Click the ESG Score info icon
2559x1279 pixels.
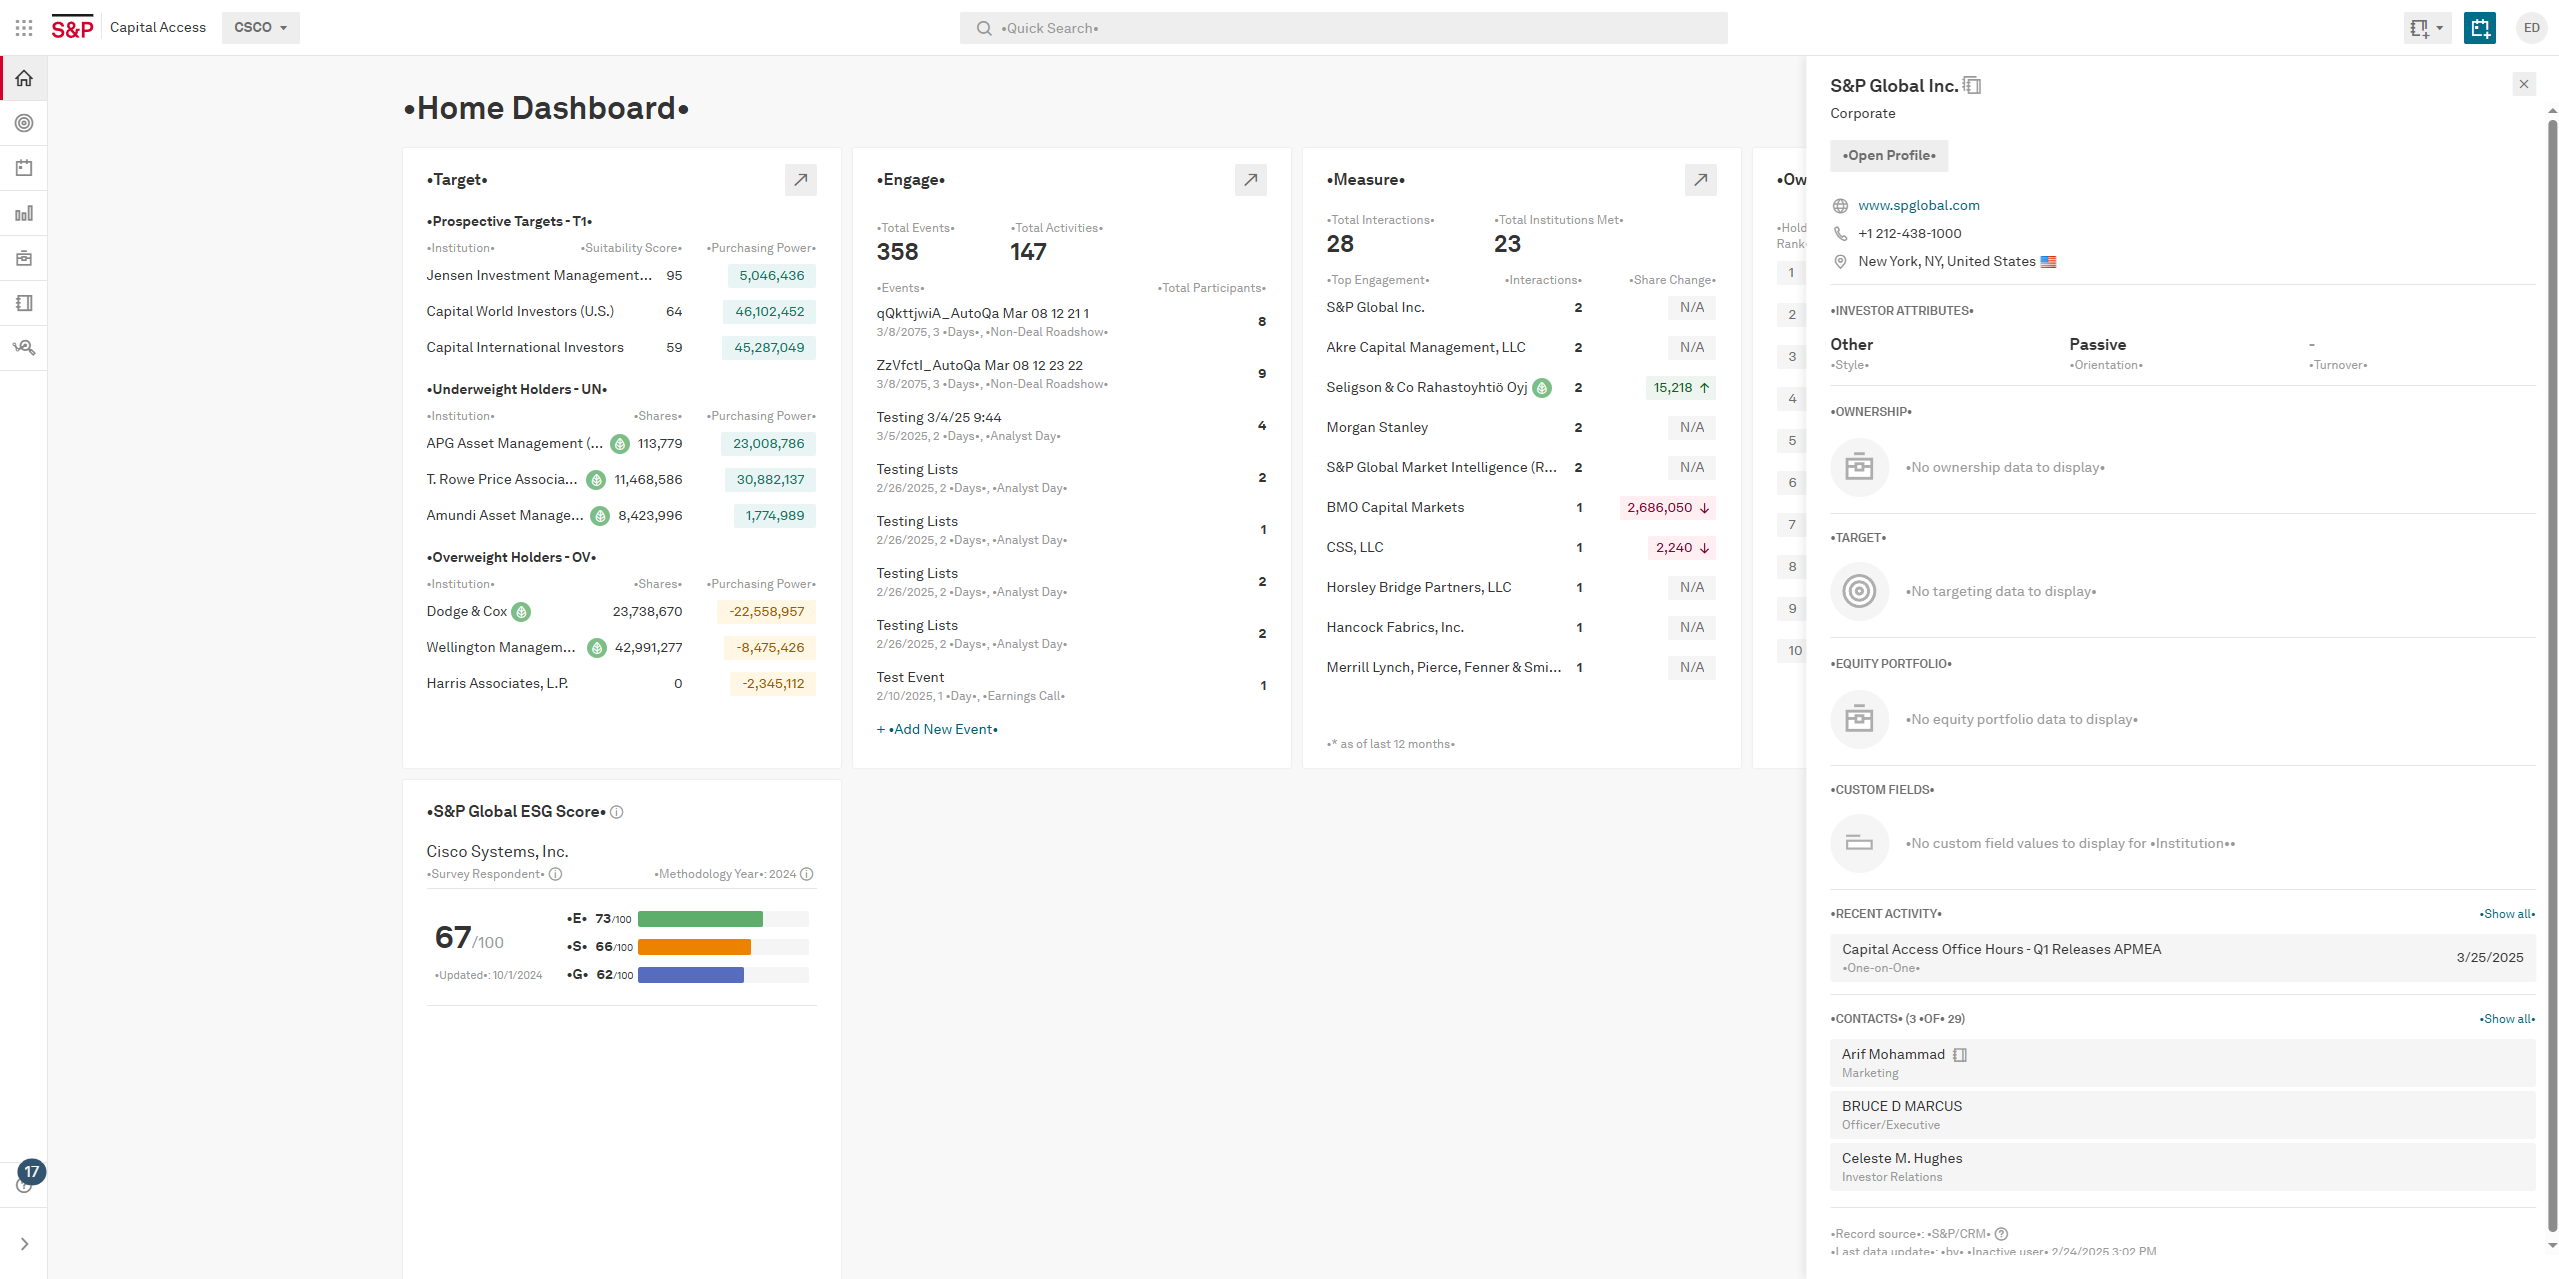[617, 812]
